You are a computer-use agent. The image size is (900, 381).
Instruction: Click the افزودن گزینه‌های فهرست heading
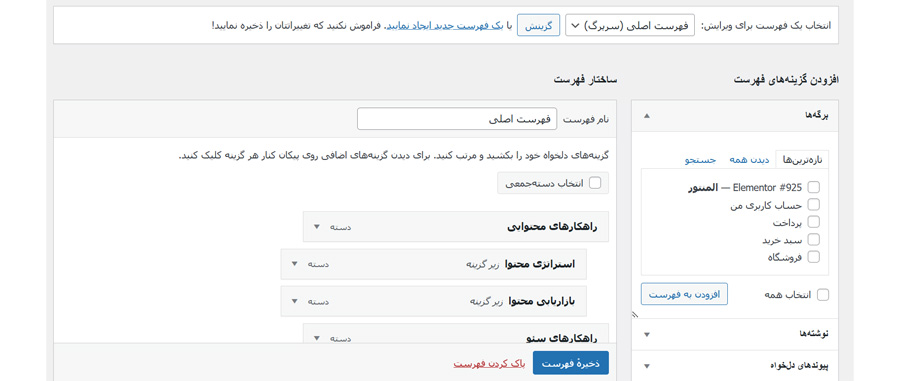coord(787,80)
